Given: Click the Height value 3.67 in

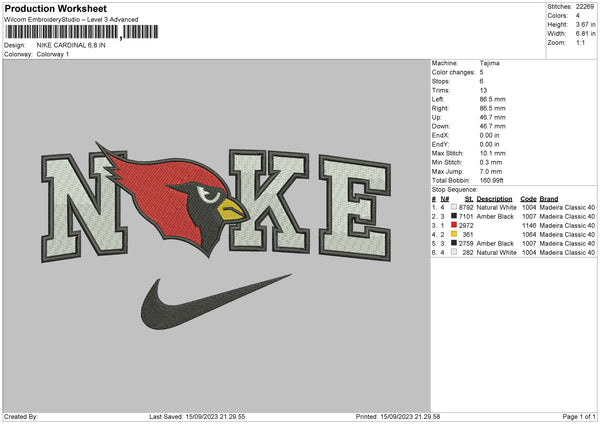Looking at the screenshot, I should 585,24.
